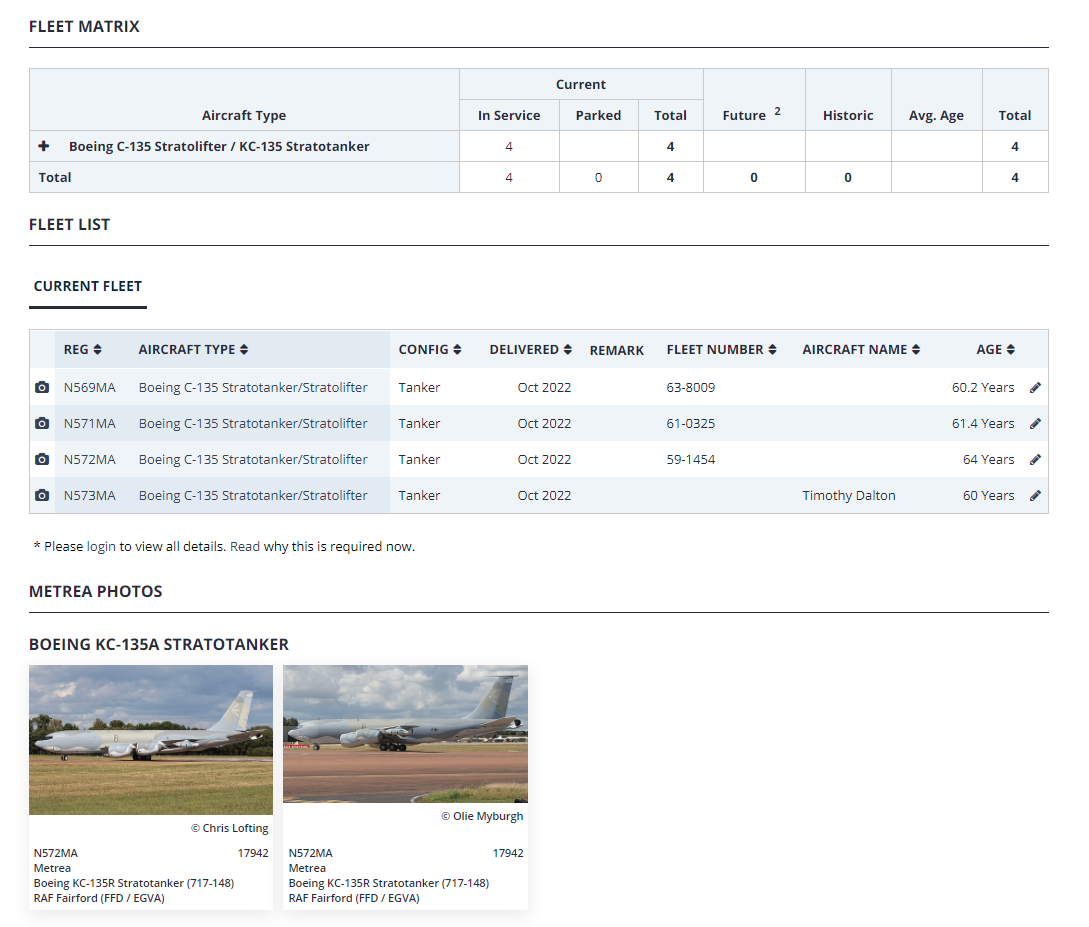1089x927 pixels.
Task: Edit N571MA entry with pencil icon
Action: pos(1035,424)
